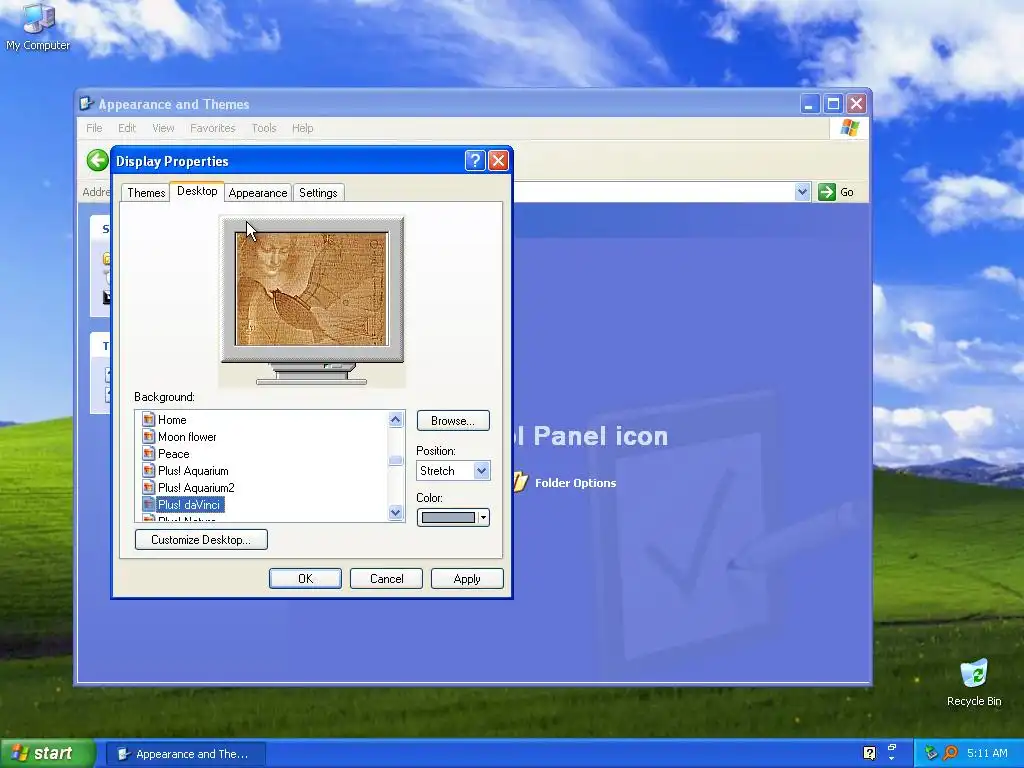Image resolution: width=1024 pixels, height=768 pixels.
Task: Click the Moon flower wallpaper file icon
Action: coord(149,436)
